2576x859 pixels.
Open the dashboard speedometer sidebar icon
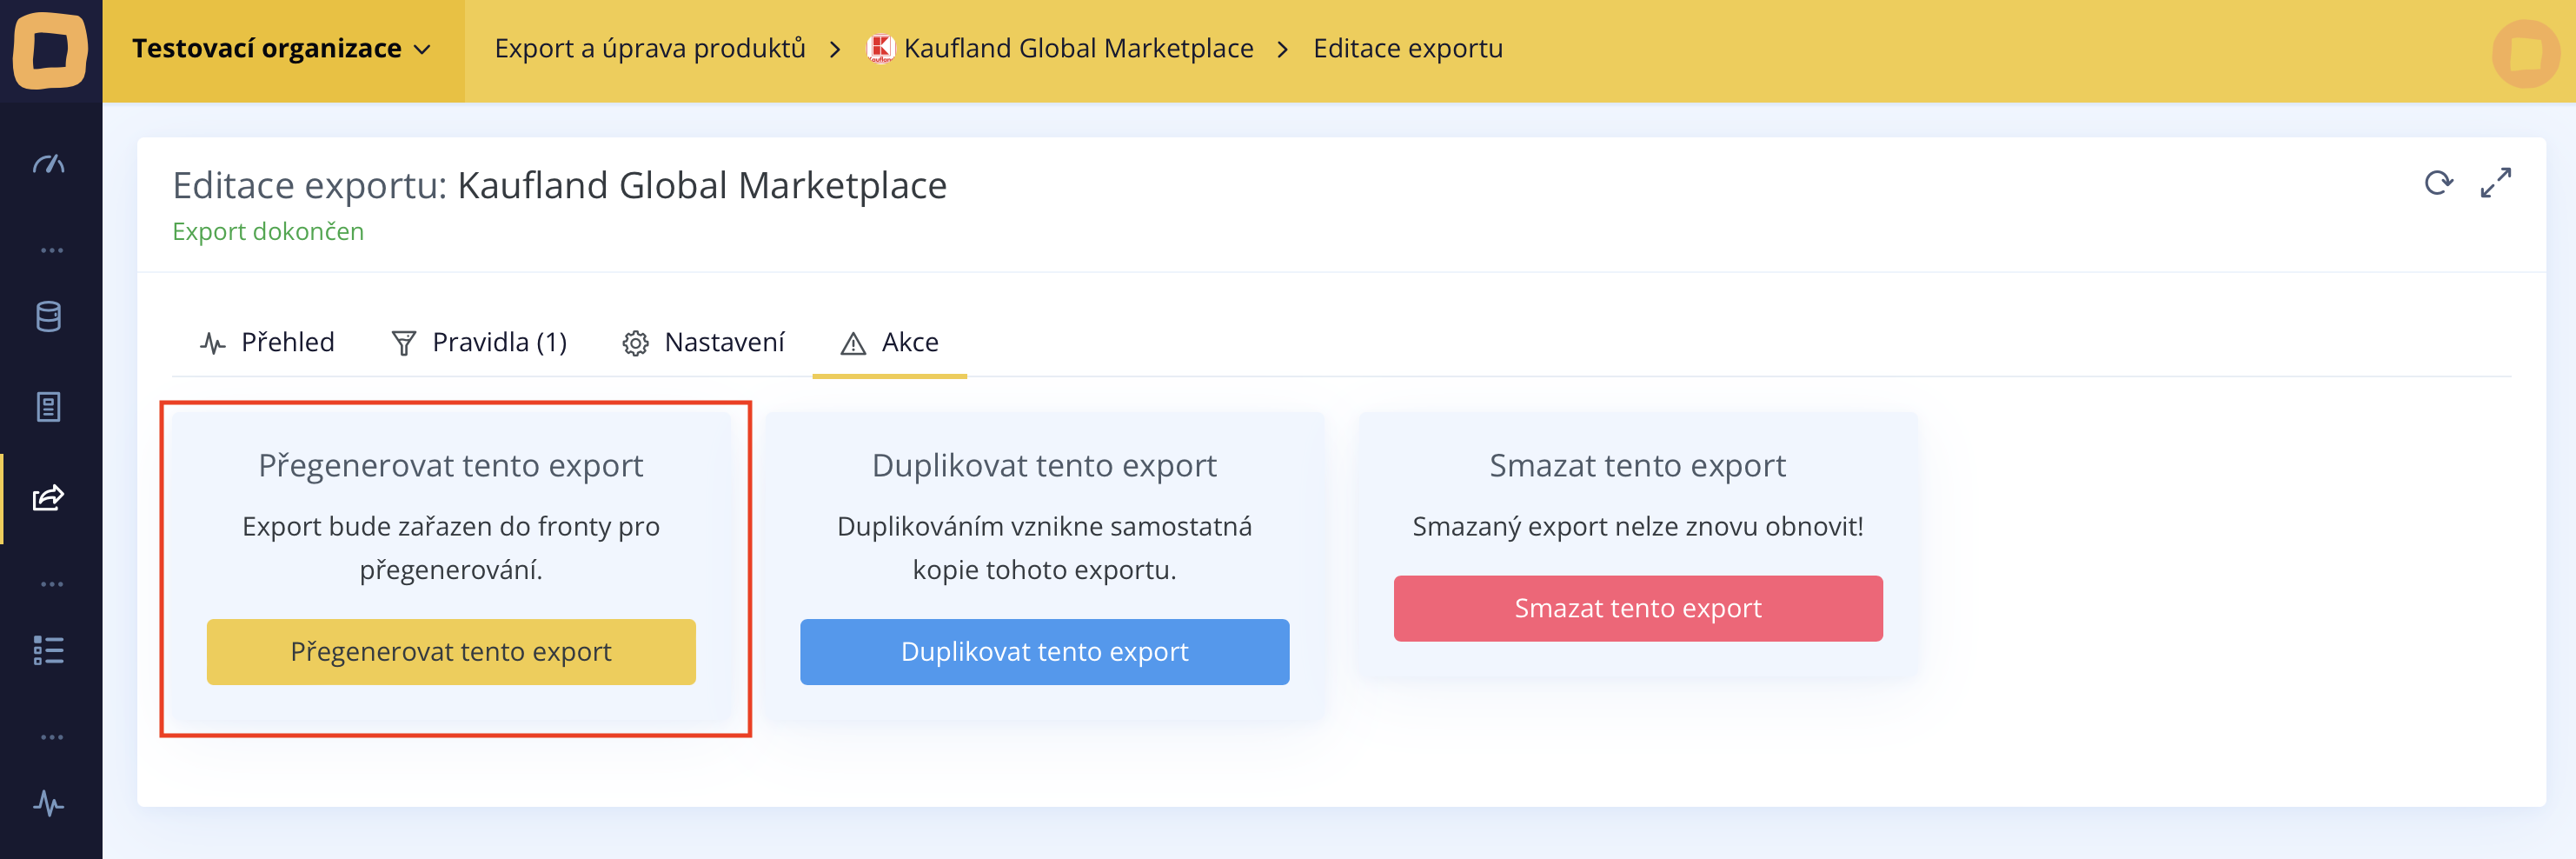click(49, 164)
